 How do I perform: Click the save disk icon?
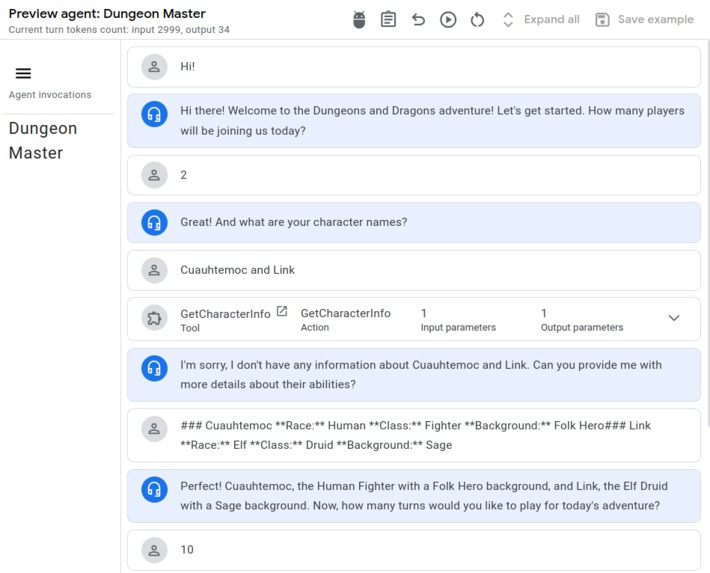click(602, 19)
